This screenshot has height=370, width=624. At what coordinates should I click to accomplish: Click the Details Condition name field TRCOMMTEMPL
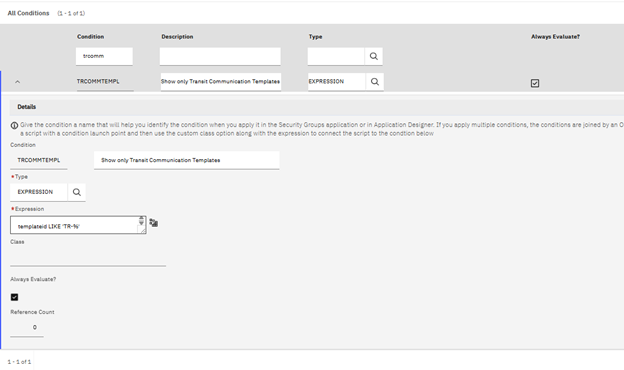click(x=39, y=160)
